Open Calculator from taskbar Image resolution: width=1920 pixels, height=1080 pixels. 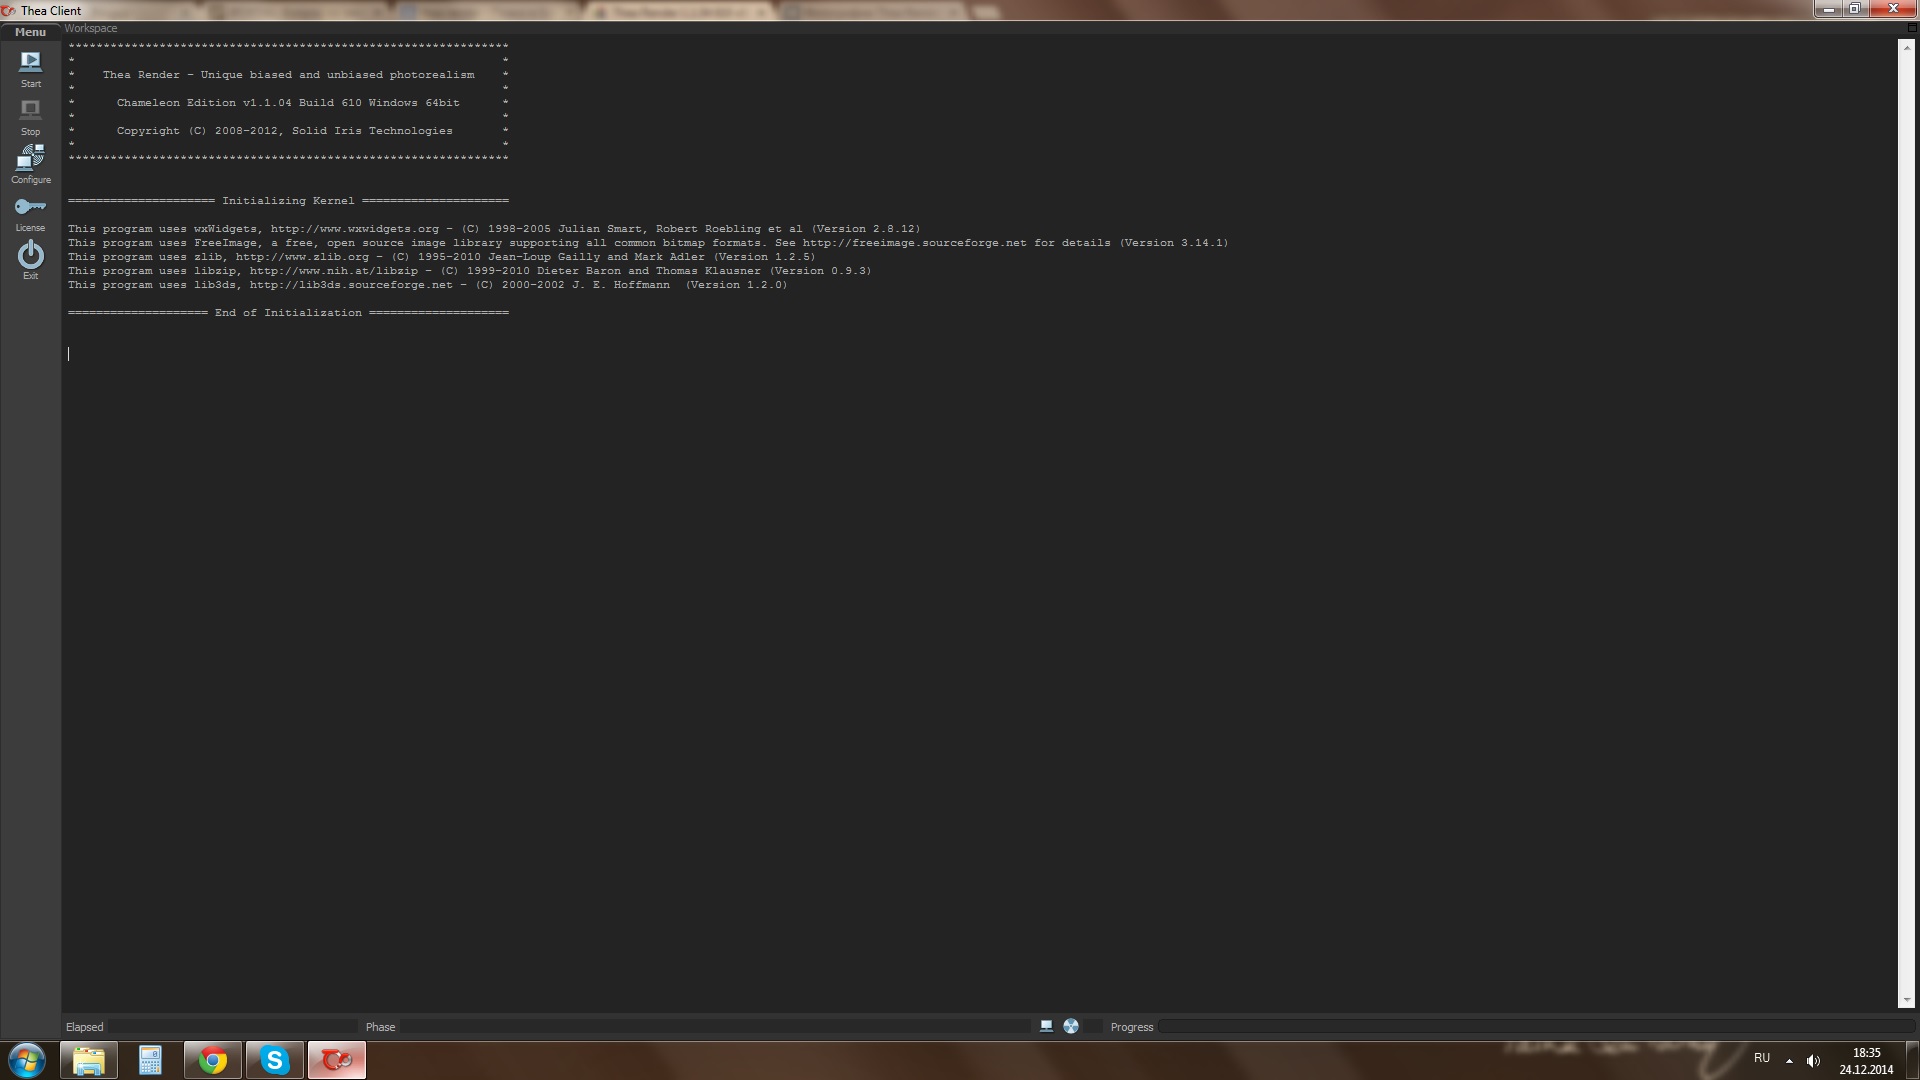click(x=150, y=1060)
